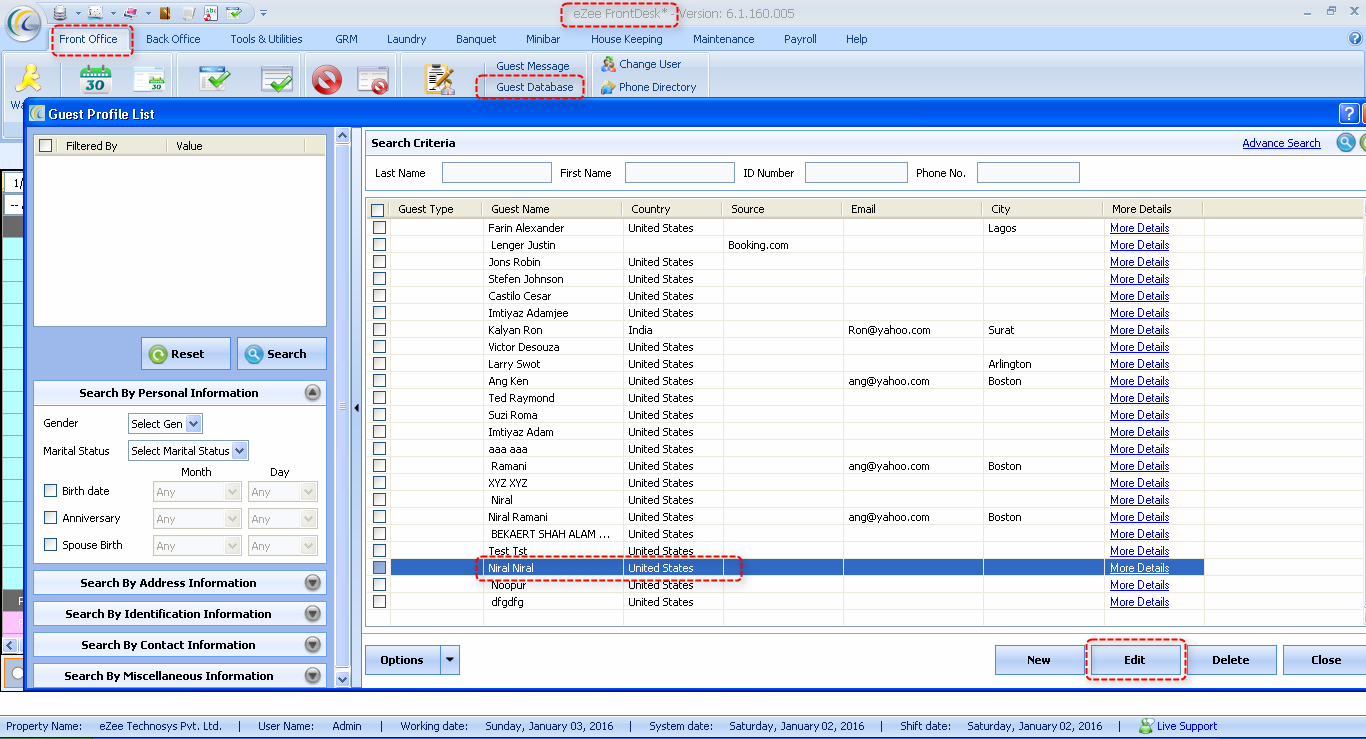1366x739 pixels.
Task: Click the window with green checkmark ribbon icon
Action: point(277,80)
